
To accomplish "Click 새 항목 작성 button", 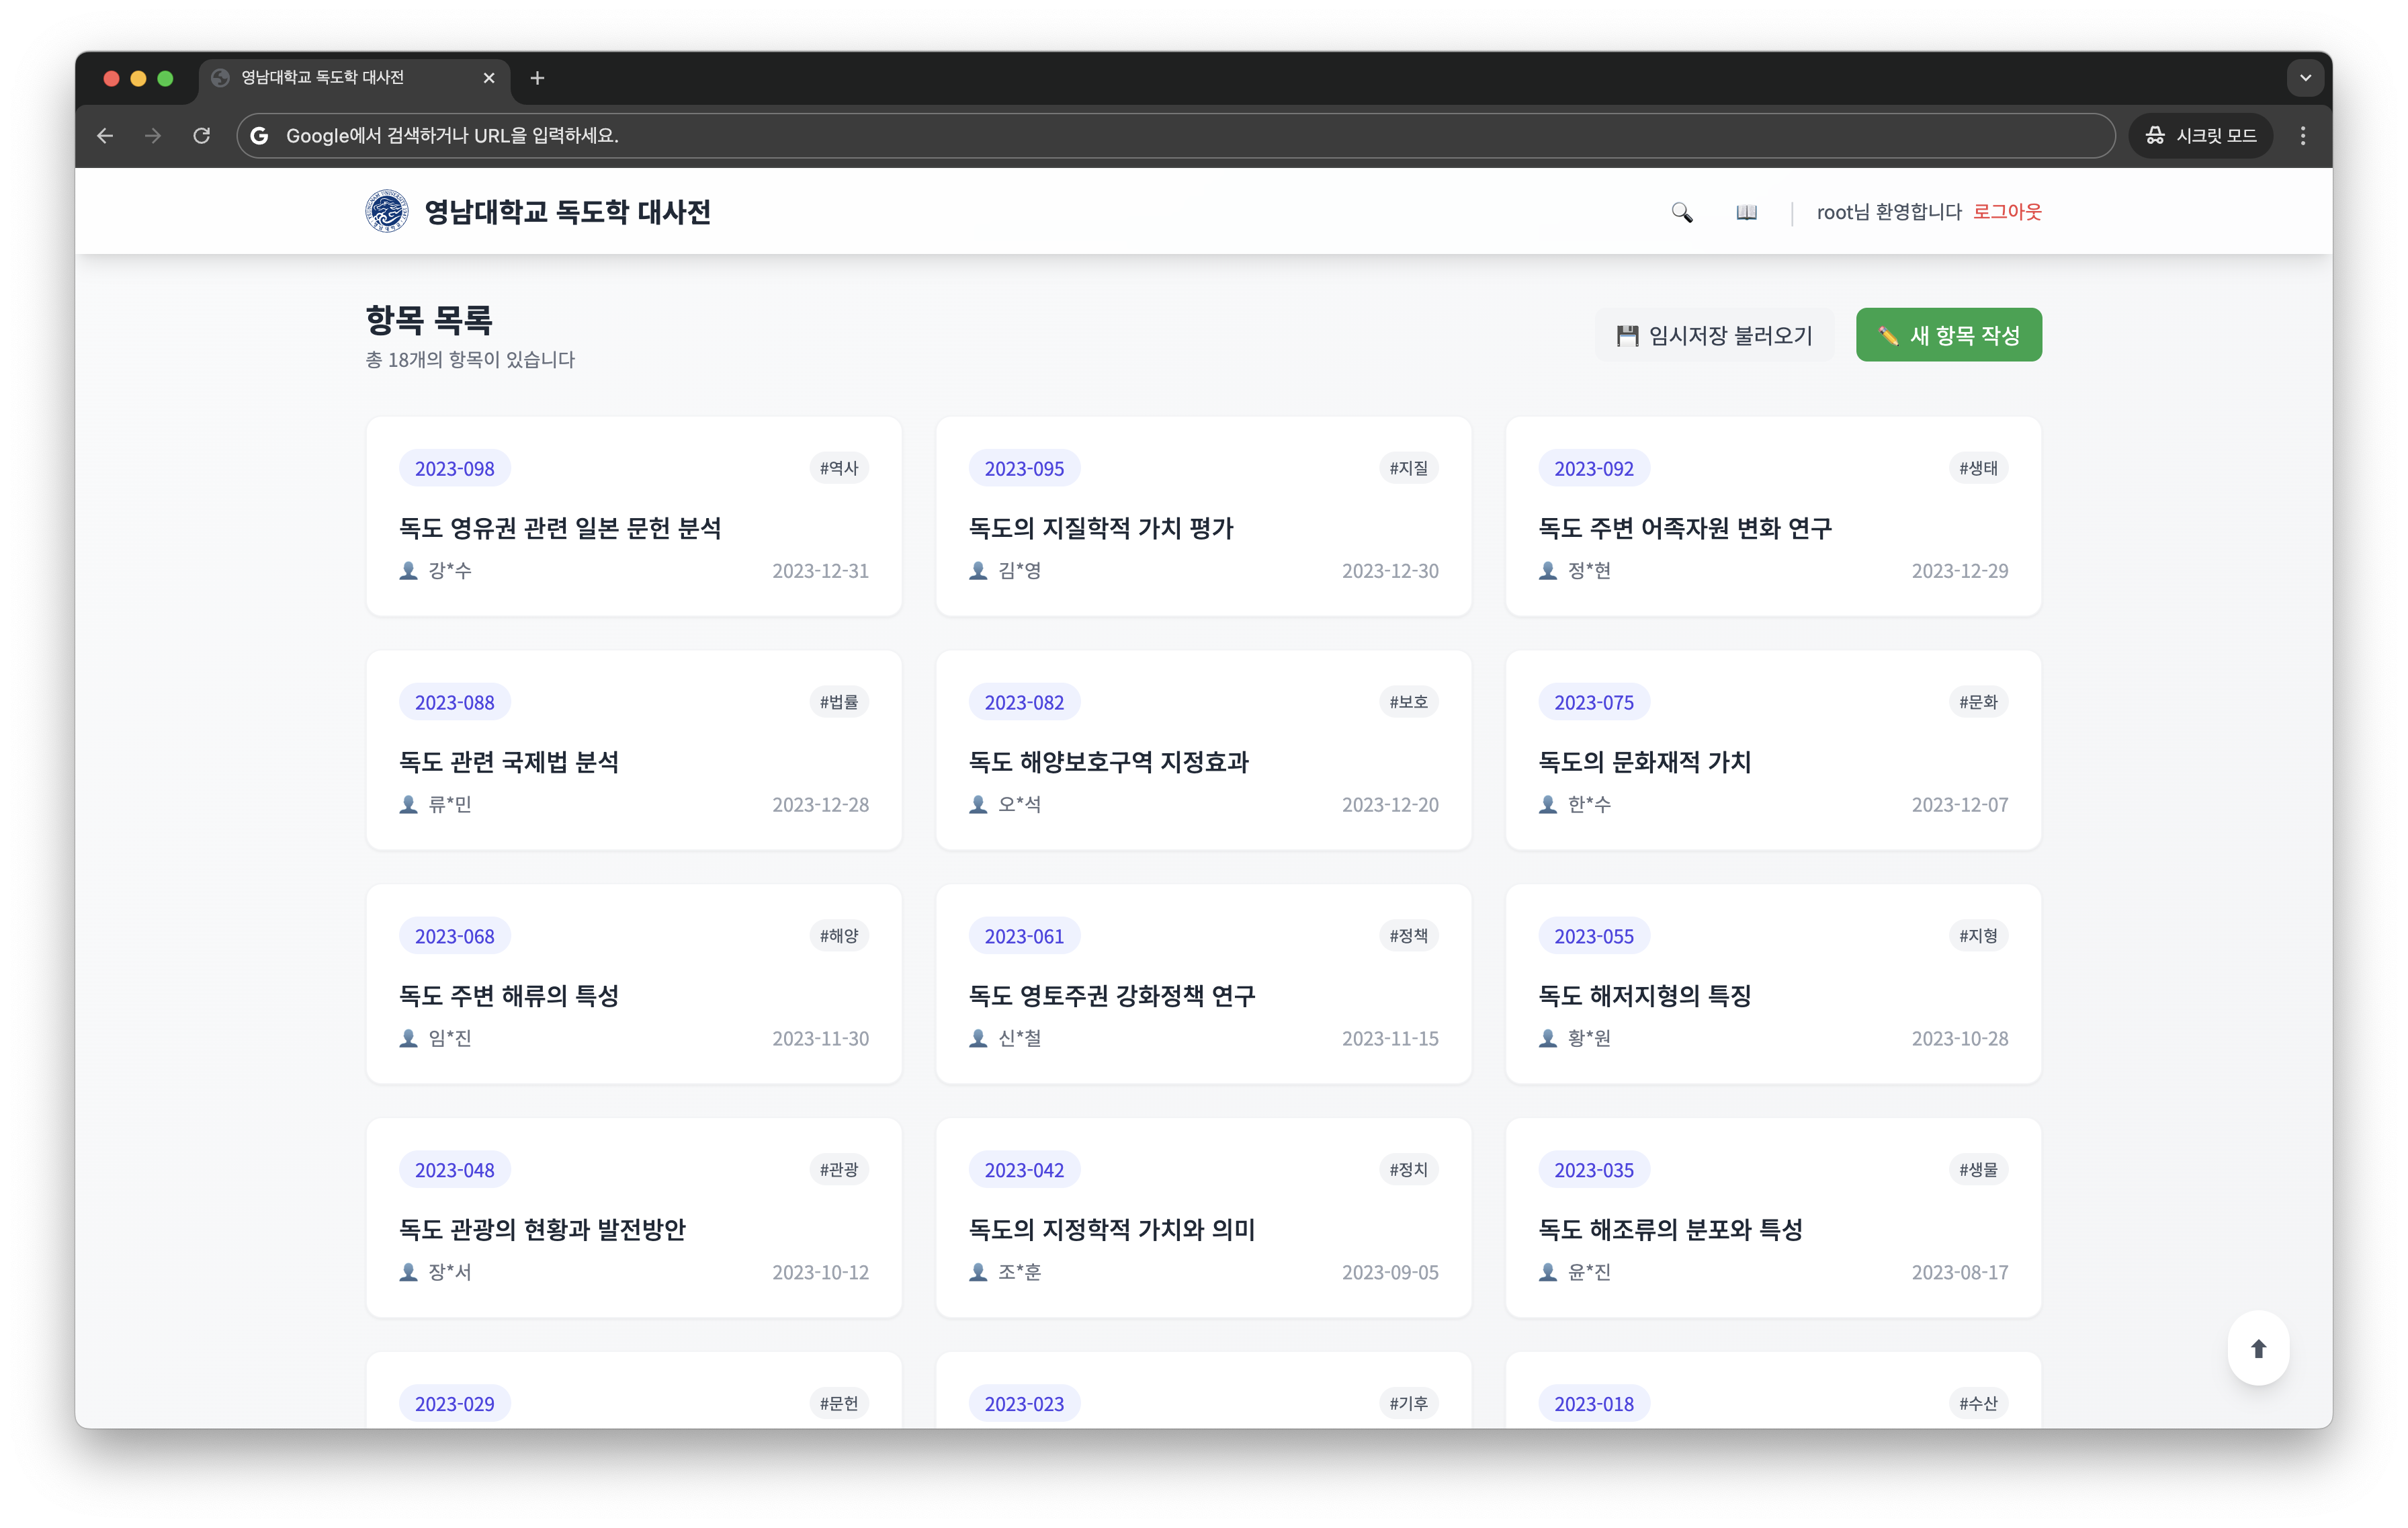I will [x=1948, y=335].
